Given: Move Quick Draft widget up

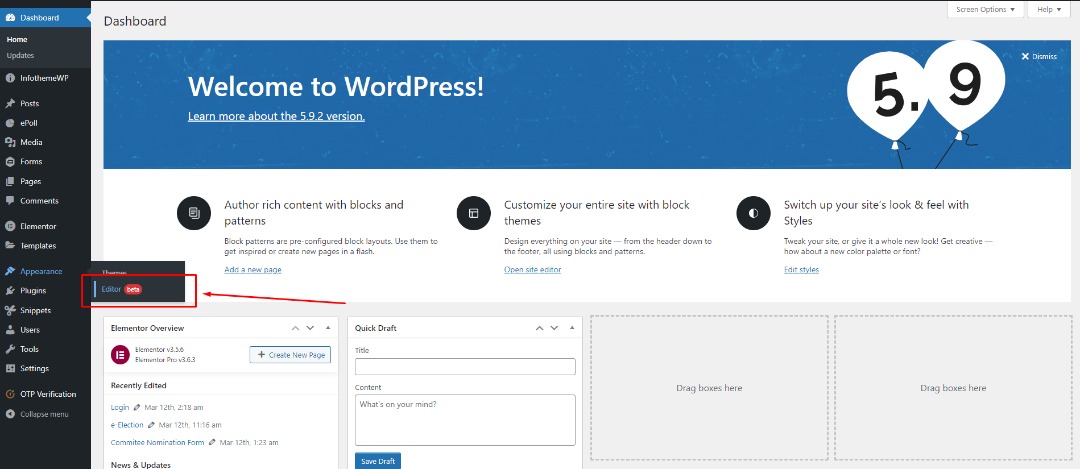Looking at the screenshot, I should coord(539,328).
